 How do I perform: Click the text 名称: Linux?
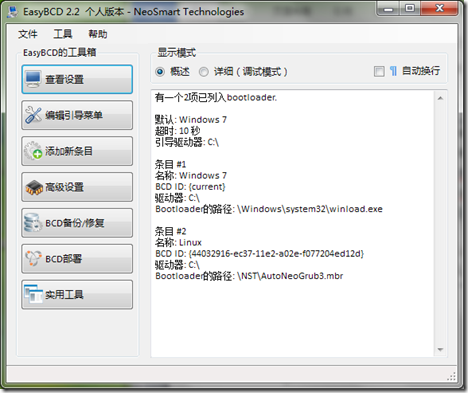click(178, 242)
